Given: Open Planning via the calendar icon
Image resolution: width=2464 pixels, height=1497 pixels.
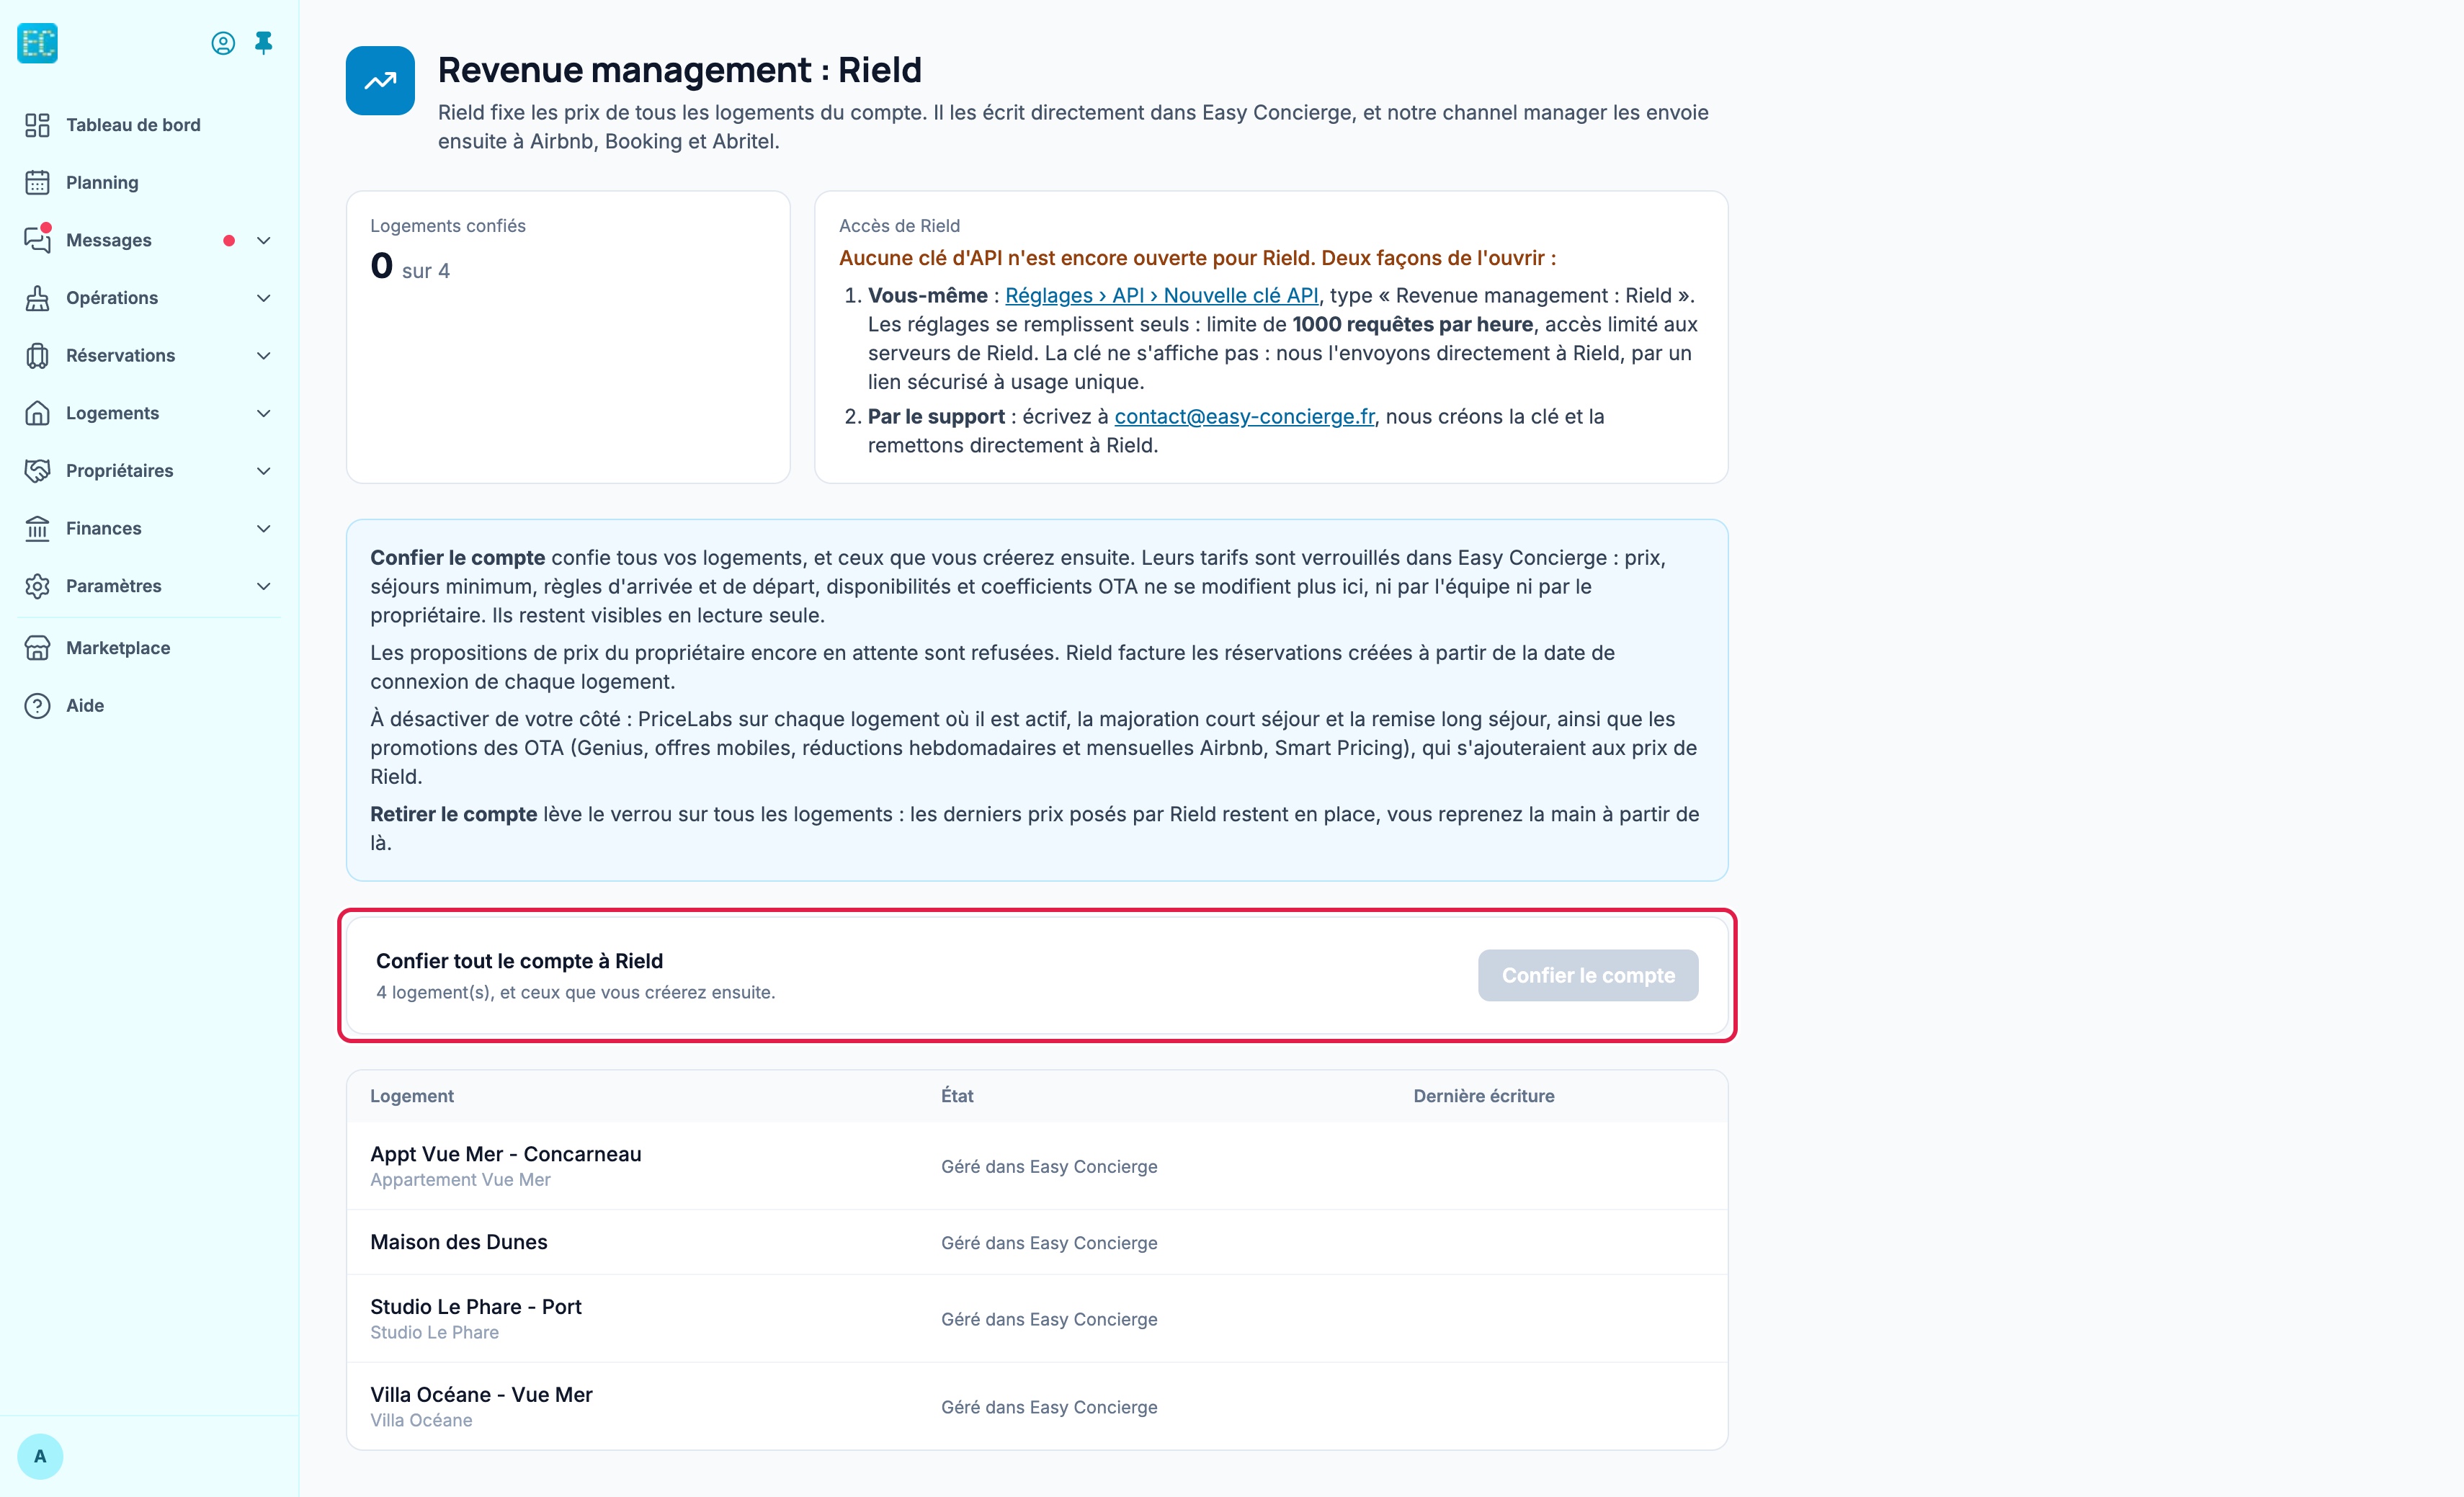Looking at the screenshot, I should [x=37, y=183].
